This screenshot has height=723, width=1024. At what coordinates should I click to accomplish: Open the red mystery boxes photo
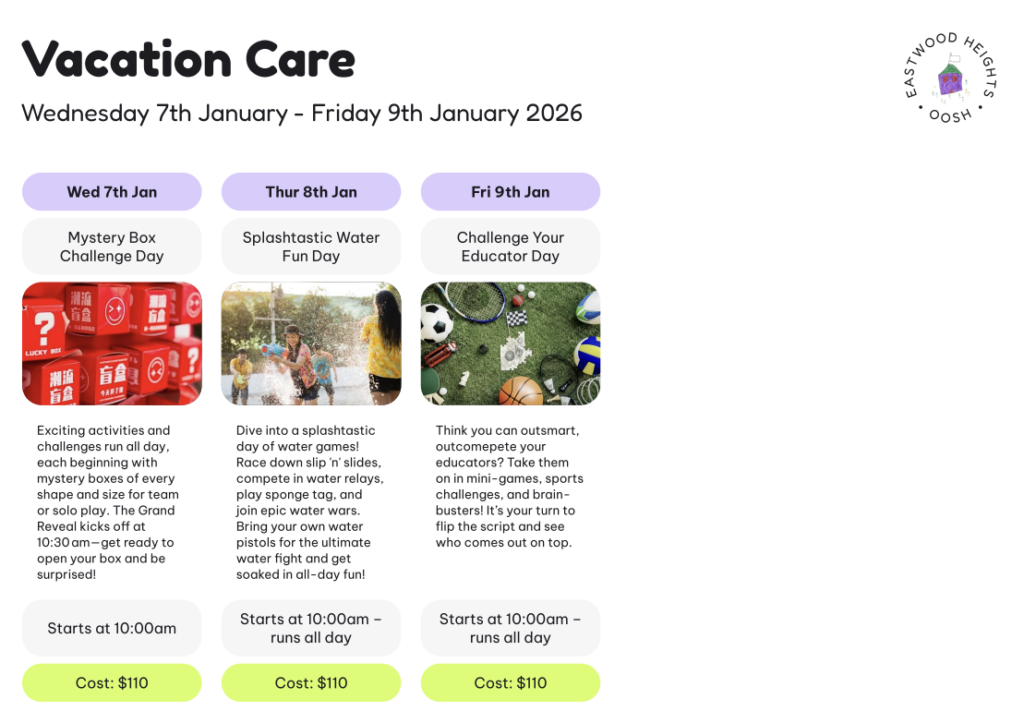click(112, 343)
